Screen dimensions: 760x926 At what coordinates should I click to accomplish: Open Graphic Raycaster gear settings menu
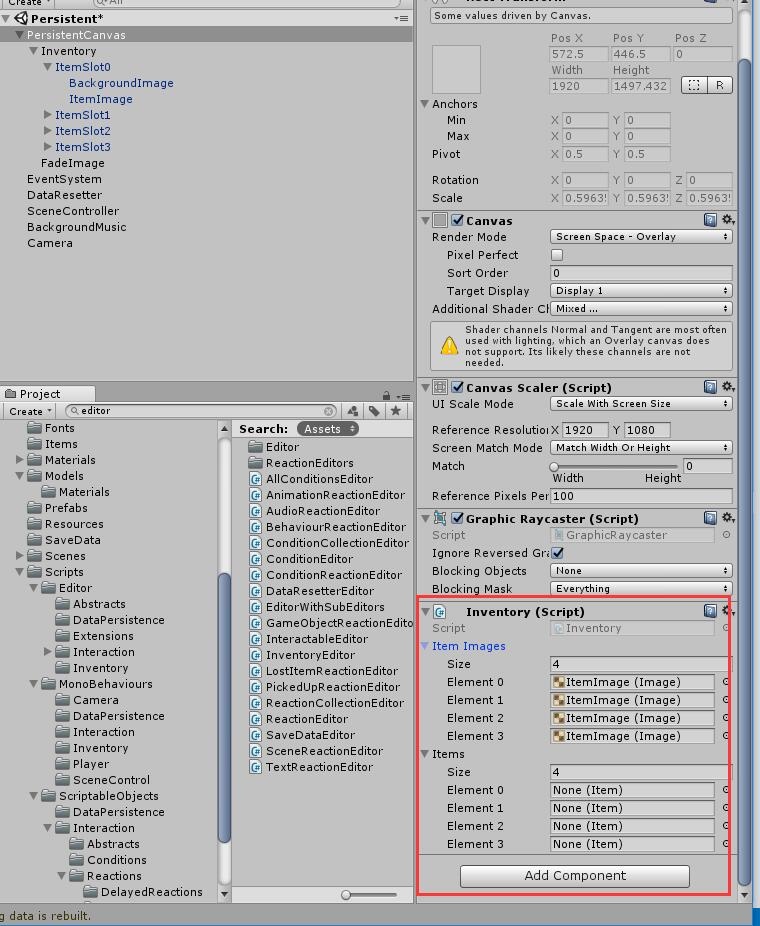point(728,518)
